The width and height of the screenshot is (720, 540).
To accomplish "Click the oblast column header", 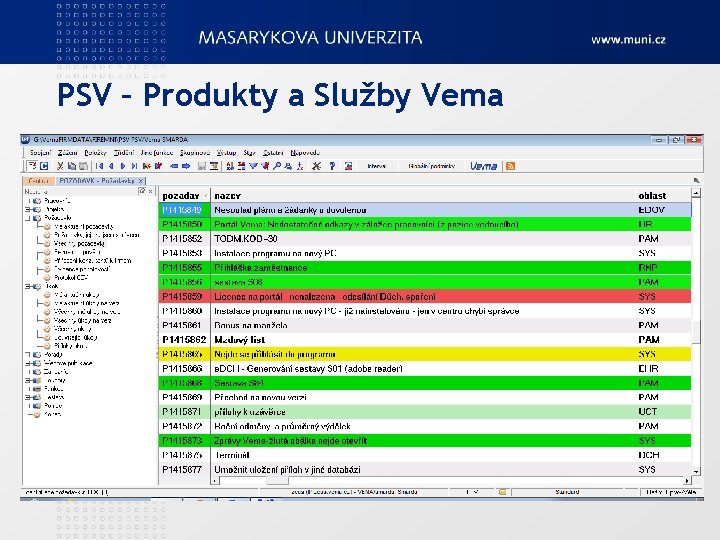I will click(663, 196).
